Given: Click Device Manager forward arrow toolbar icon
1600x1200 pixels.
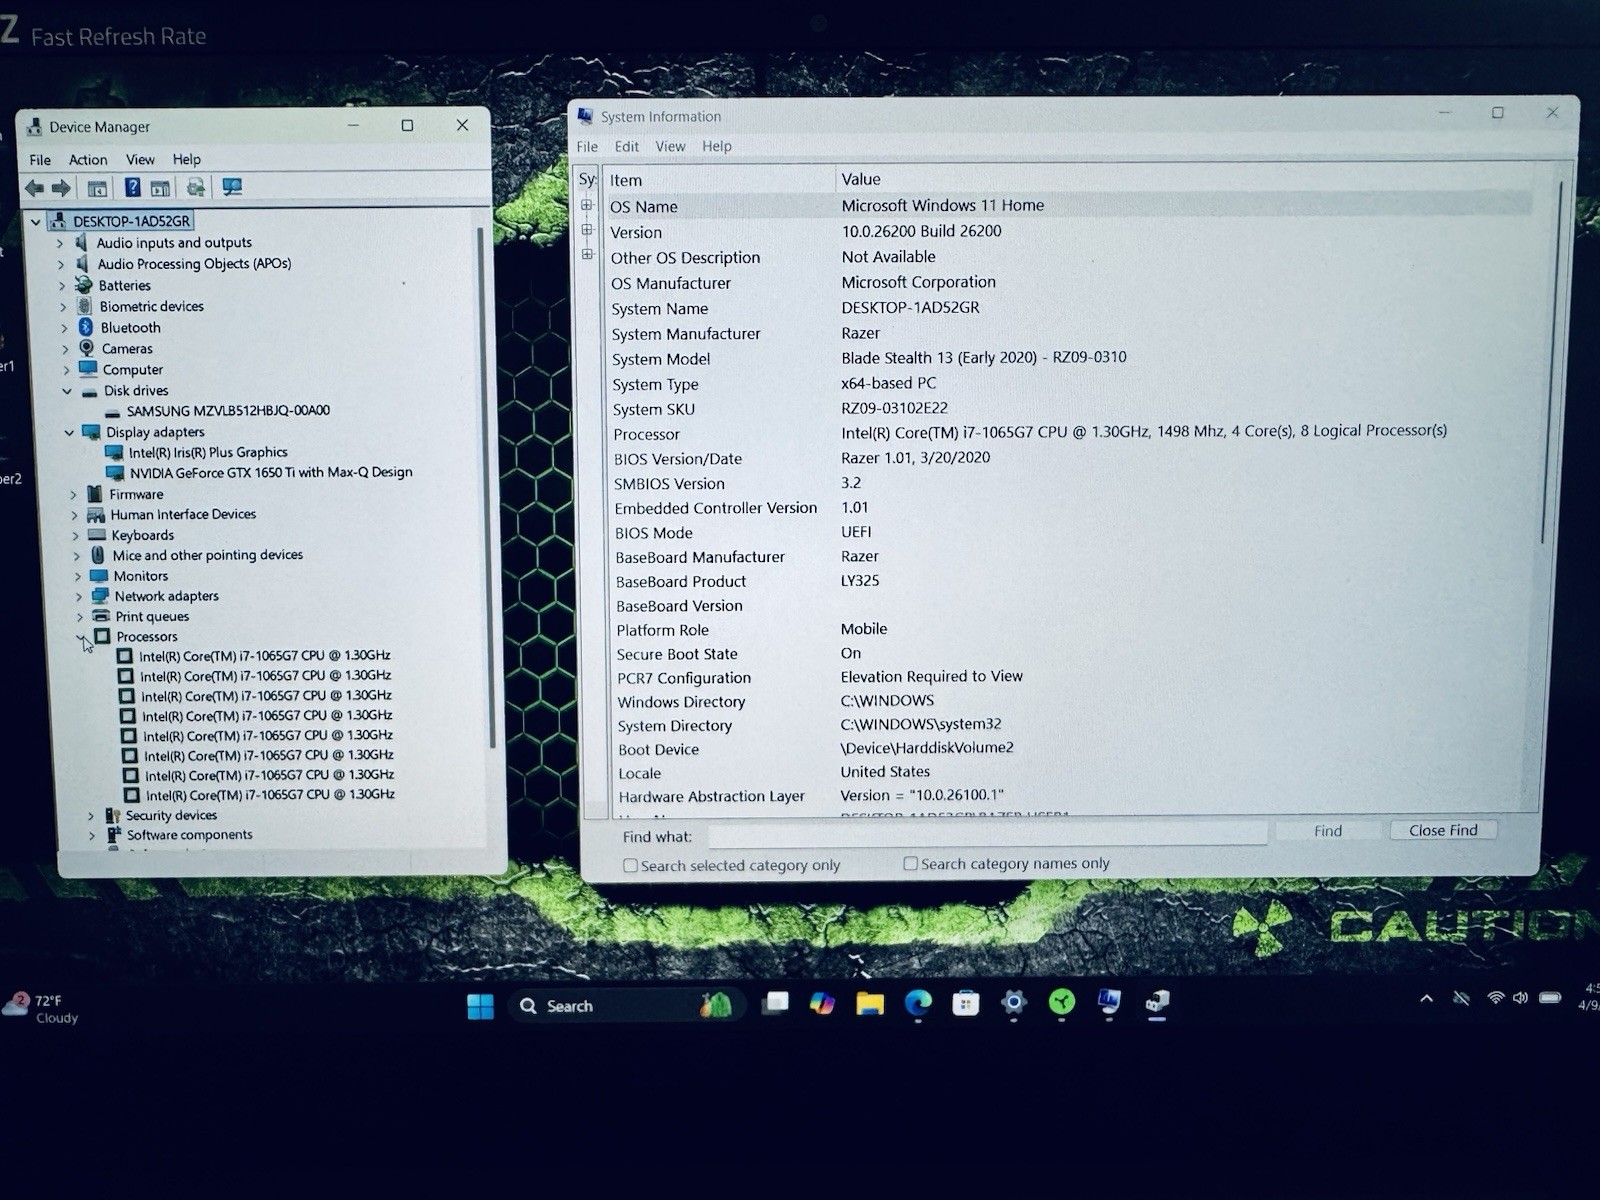Looking at the screenshot, I should click(61, 187).
